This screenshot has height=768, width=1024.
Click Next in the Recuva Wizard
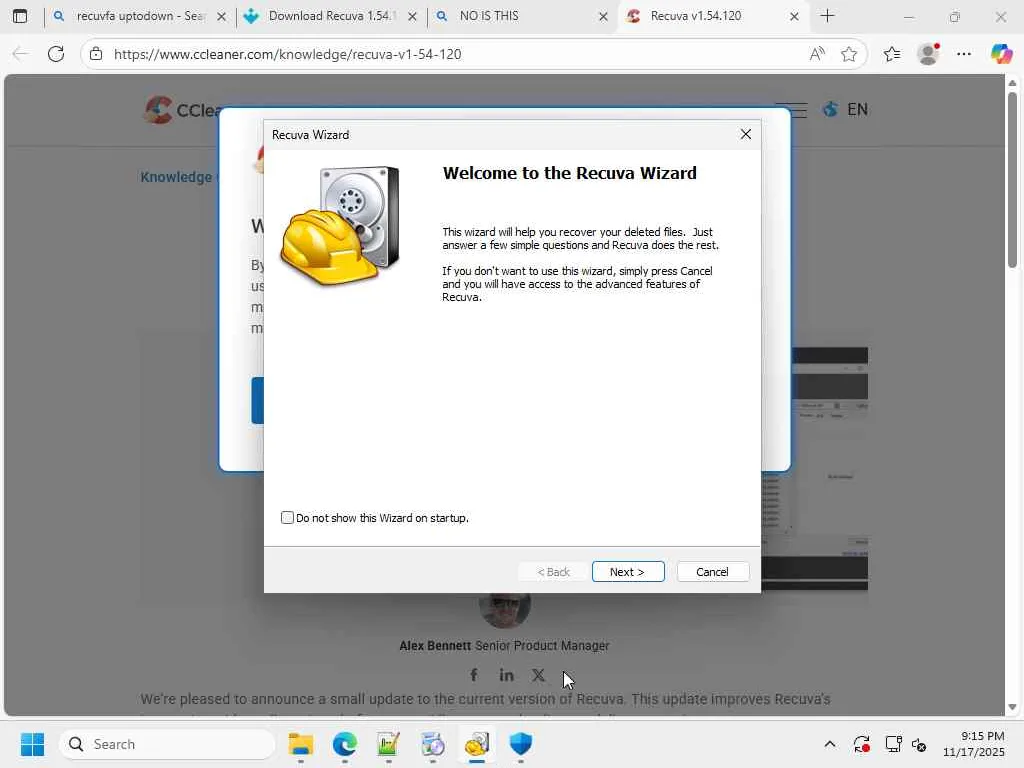628,571
